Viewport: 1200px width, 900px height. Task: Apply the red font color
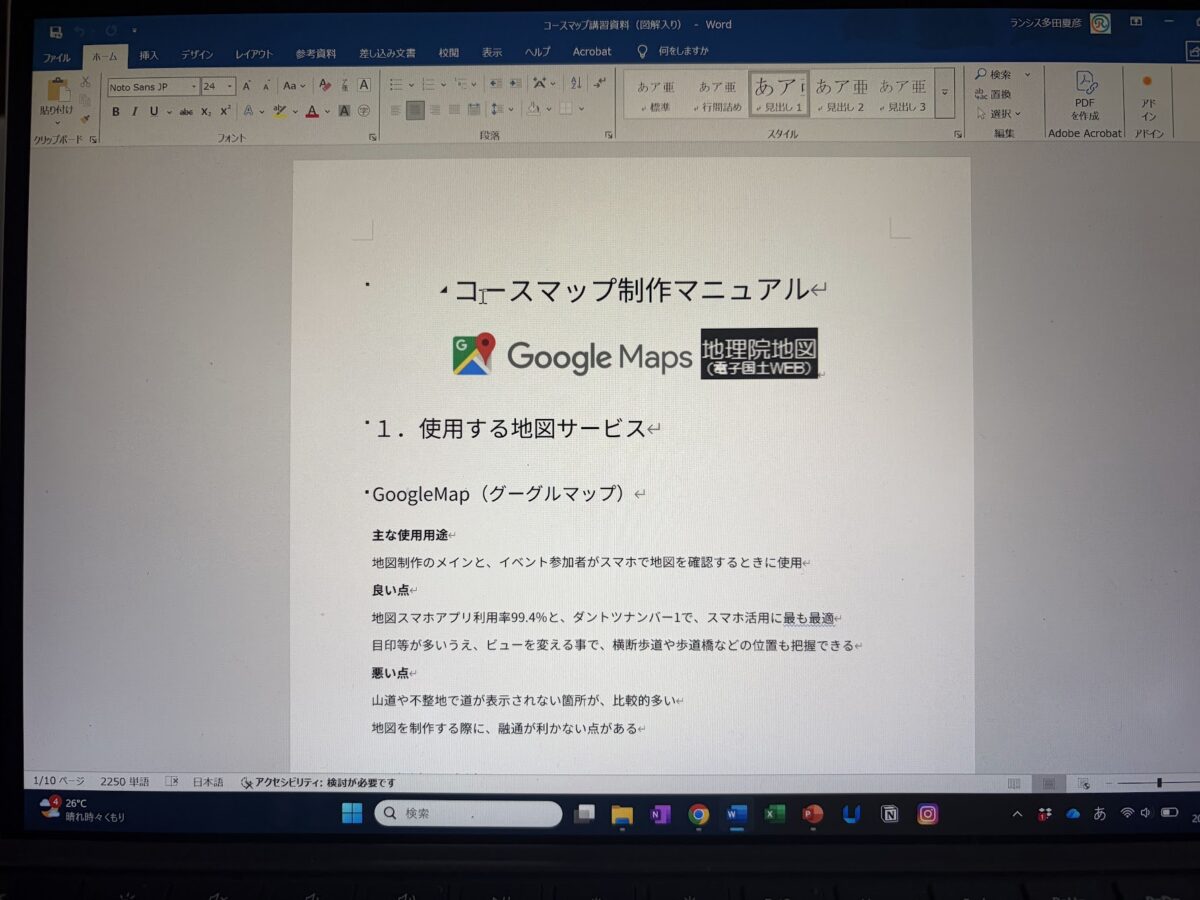coord(312,112)
